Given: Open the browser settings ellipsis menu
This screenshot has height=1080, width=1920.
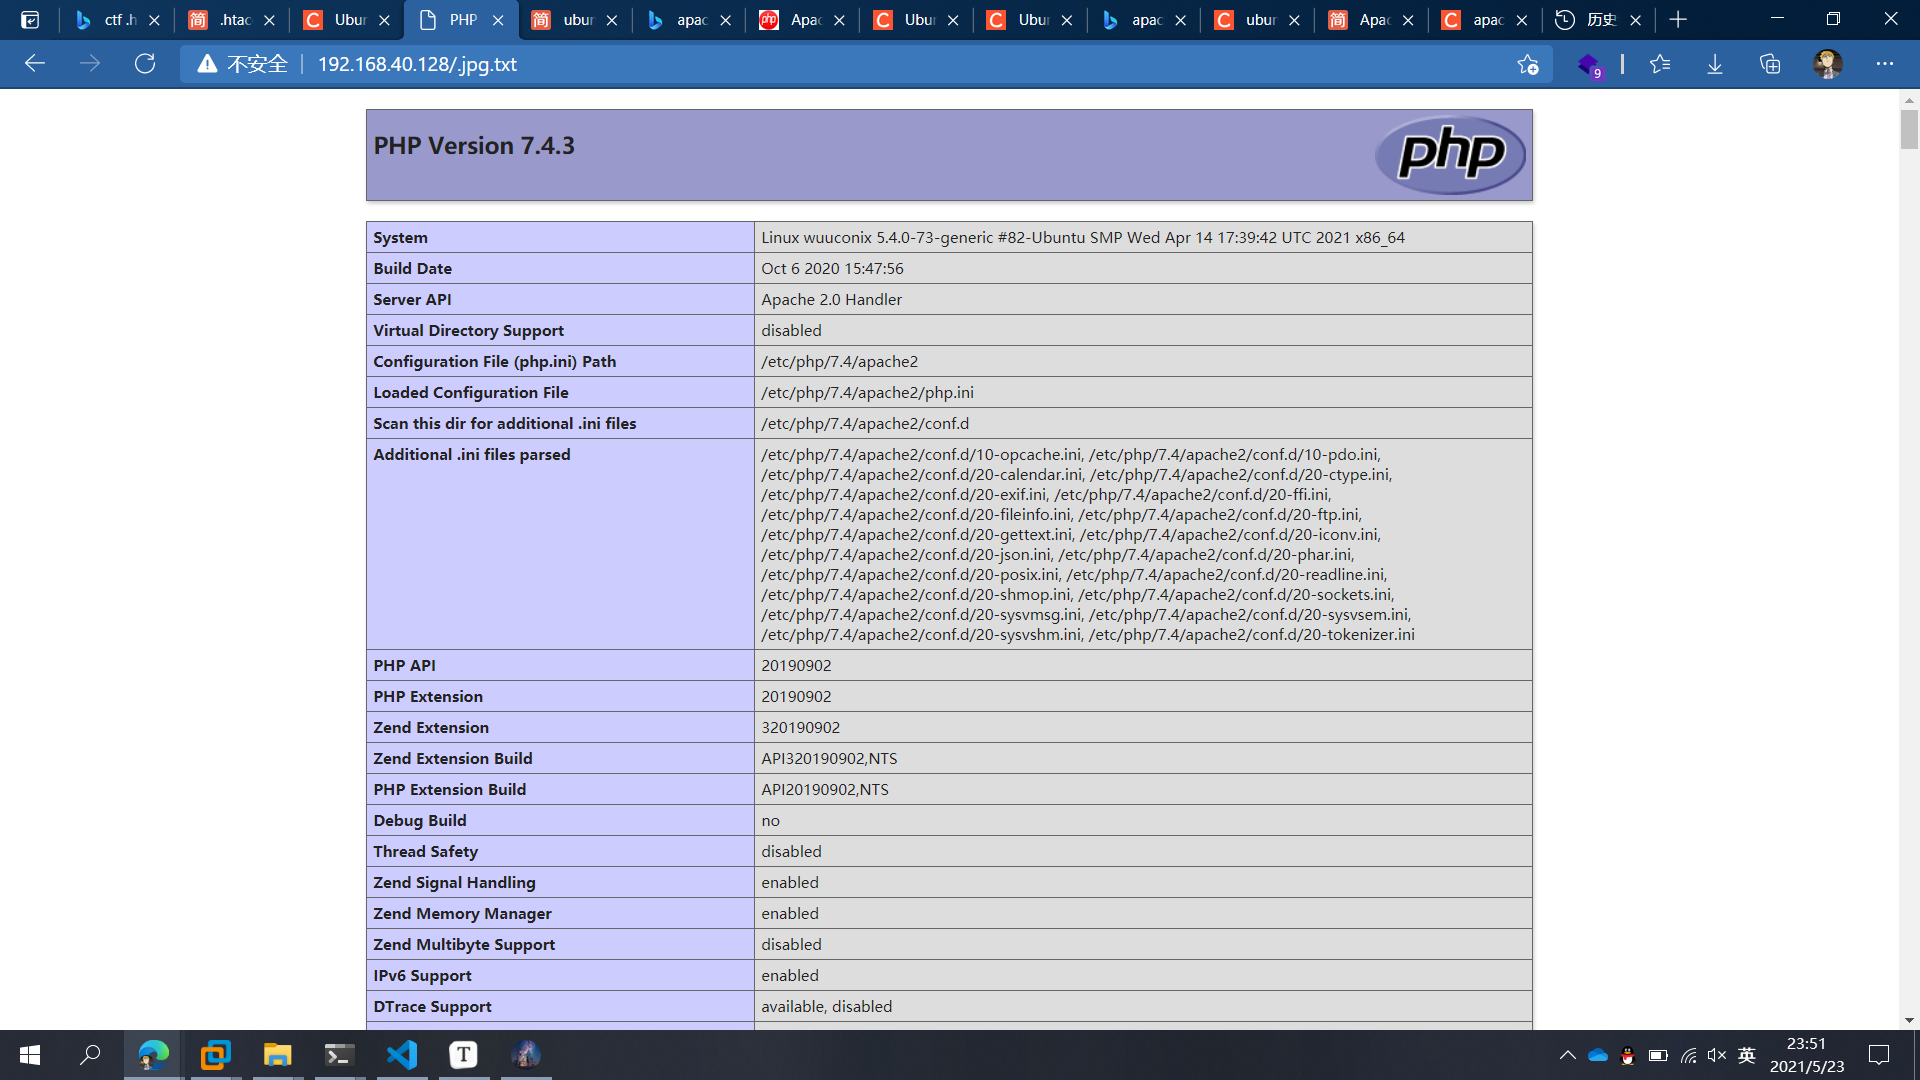Looking at the screenshot, I should (x=1885, y=64).
